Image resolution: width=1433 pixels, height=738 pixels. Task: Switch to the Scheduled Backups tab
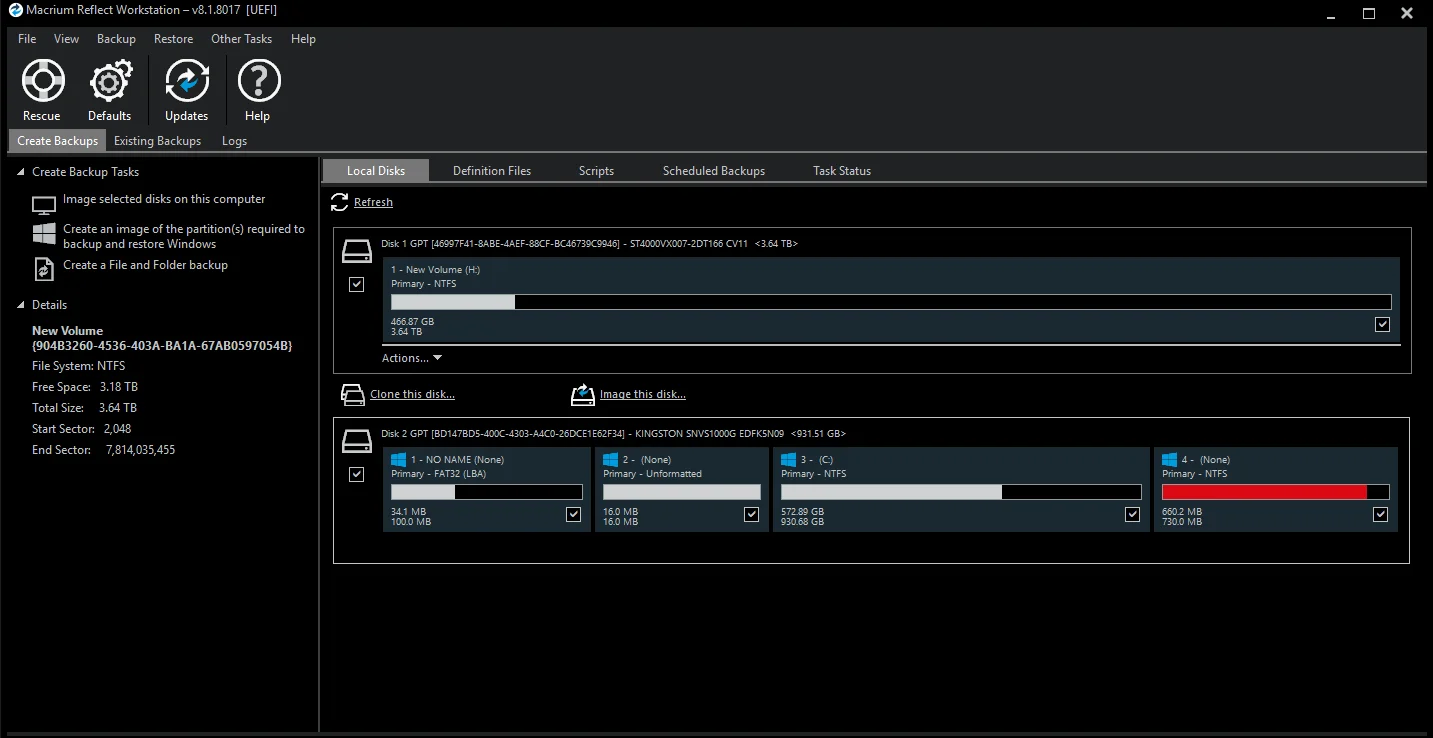tap(713, 171)
